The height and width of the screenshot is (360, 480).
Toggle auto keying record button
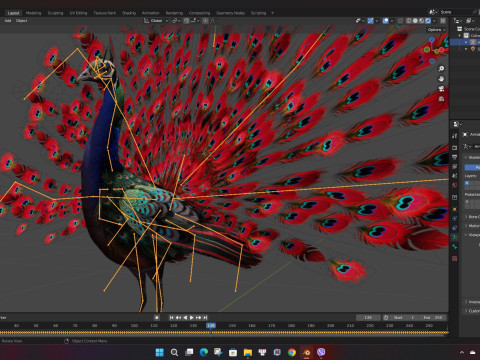click(x=157, y=318)
